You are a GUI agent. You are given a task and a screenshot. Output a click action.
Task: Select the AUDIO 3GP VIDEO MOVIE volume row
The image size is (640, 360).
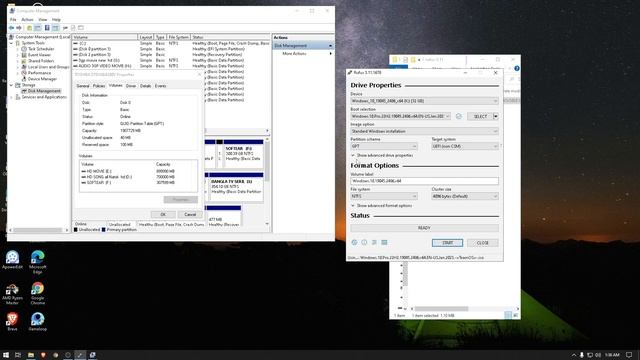171,66
